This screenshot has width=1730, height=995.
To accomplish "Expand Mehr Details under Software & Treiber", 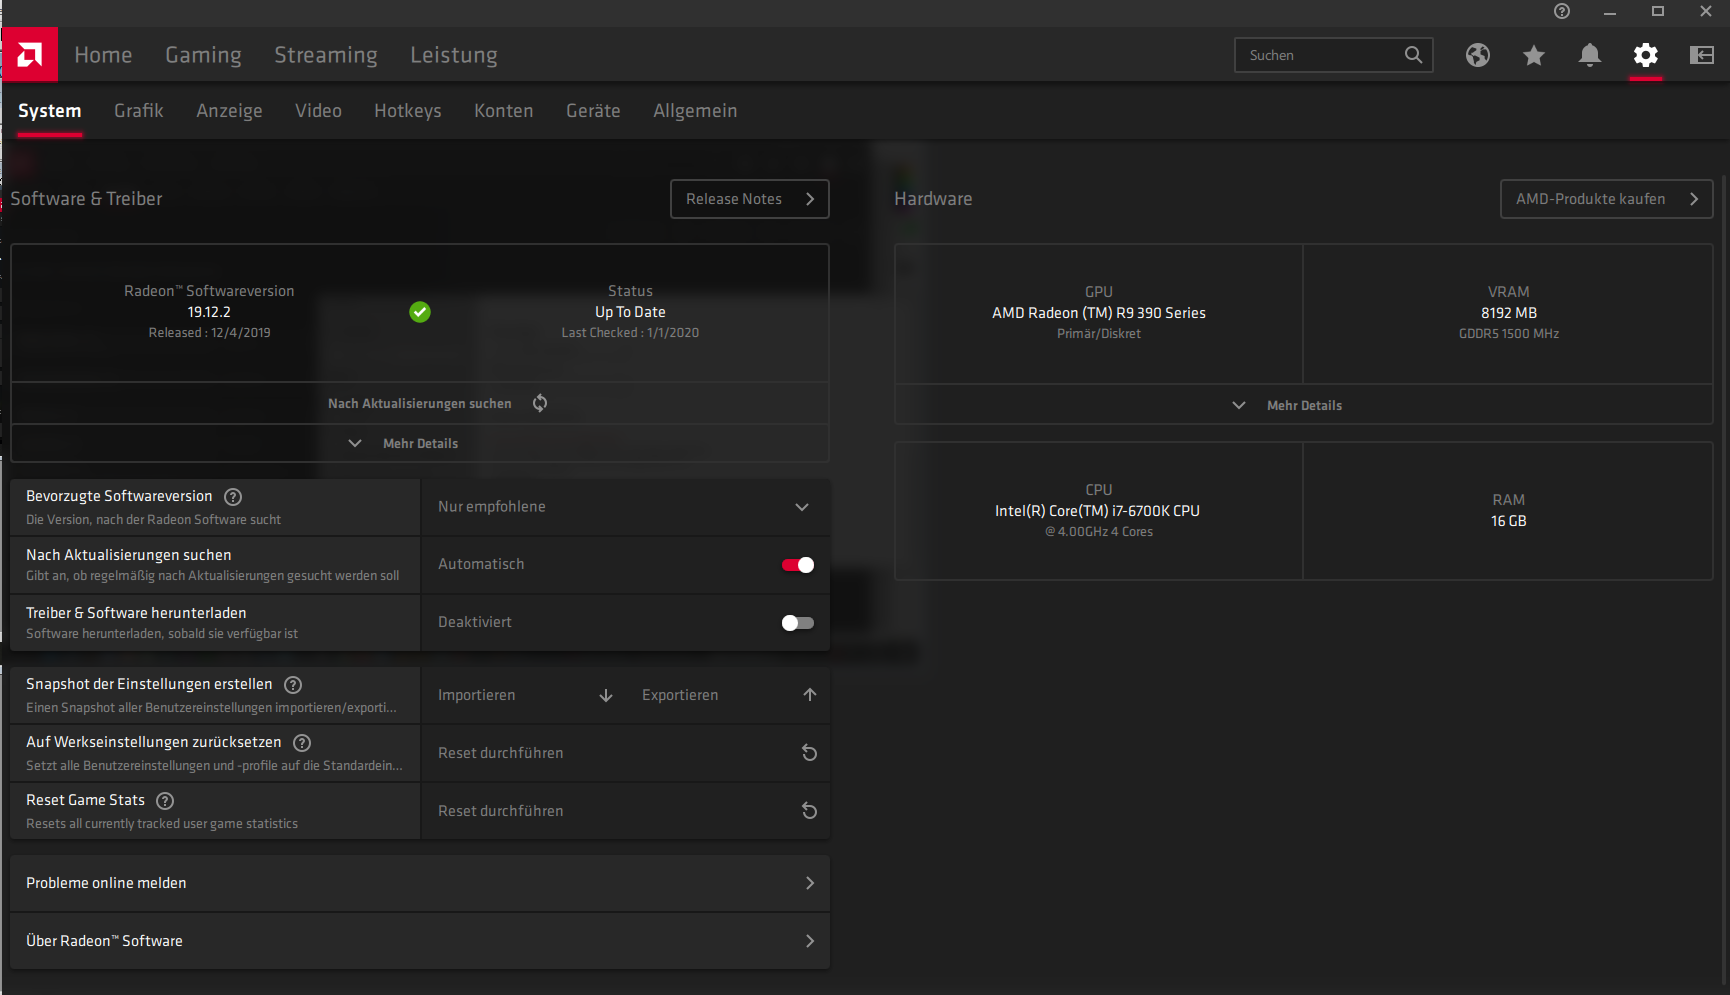I will point(420,443).
